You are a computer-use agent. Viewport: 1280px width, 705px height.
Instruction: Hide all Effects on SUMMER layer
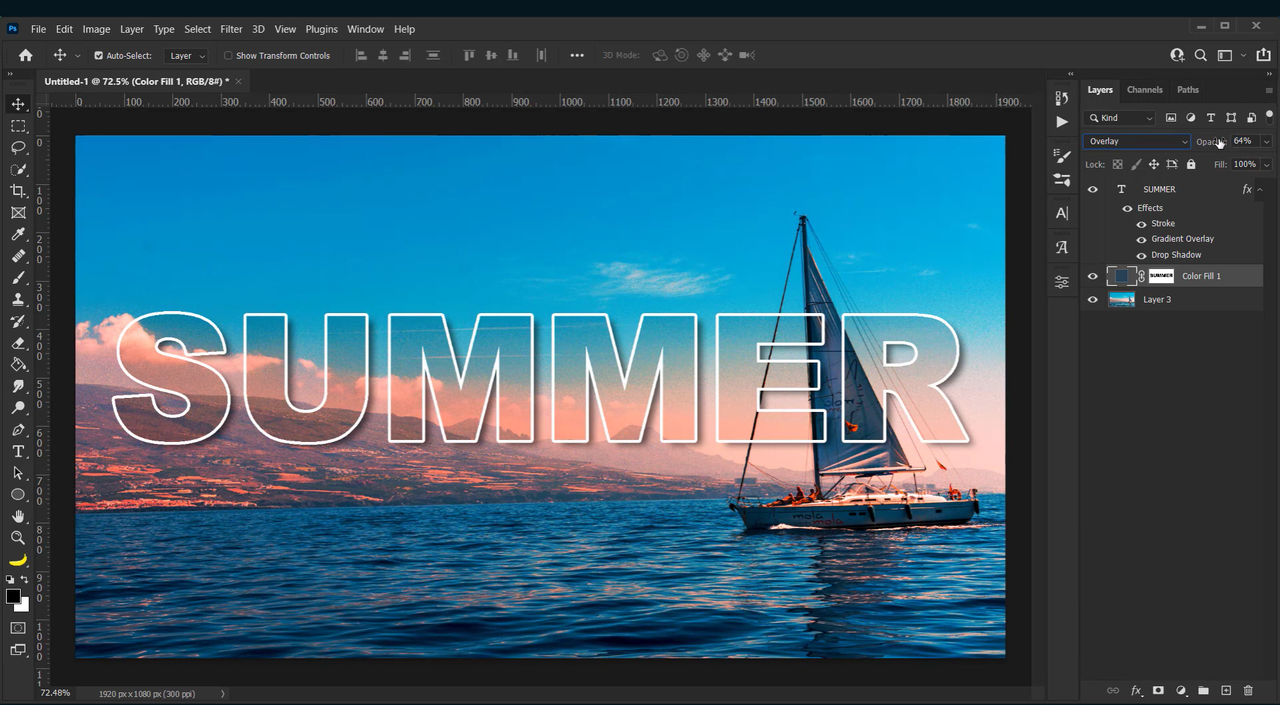1127,208
